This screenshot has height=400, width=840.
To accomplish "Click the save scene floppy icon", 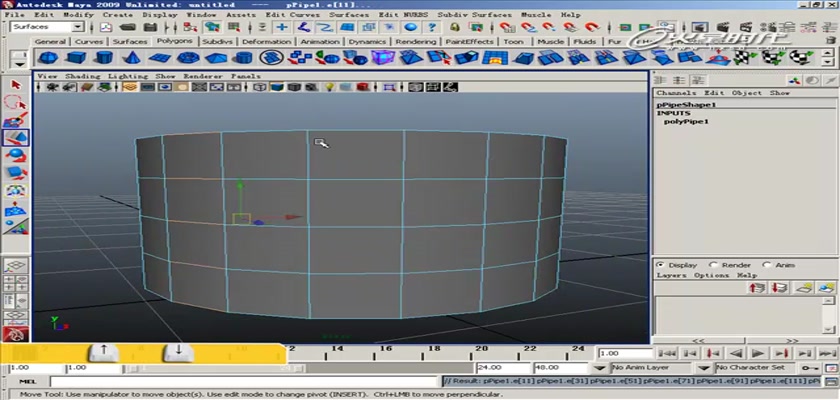I will tap(151, 27).
